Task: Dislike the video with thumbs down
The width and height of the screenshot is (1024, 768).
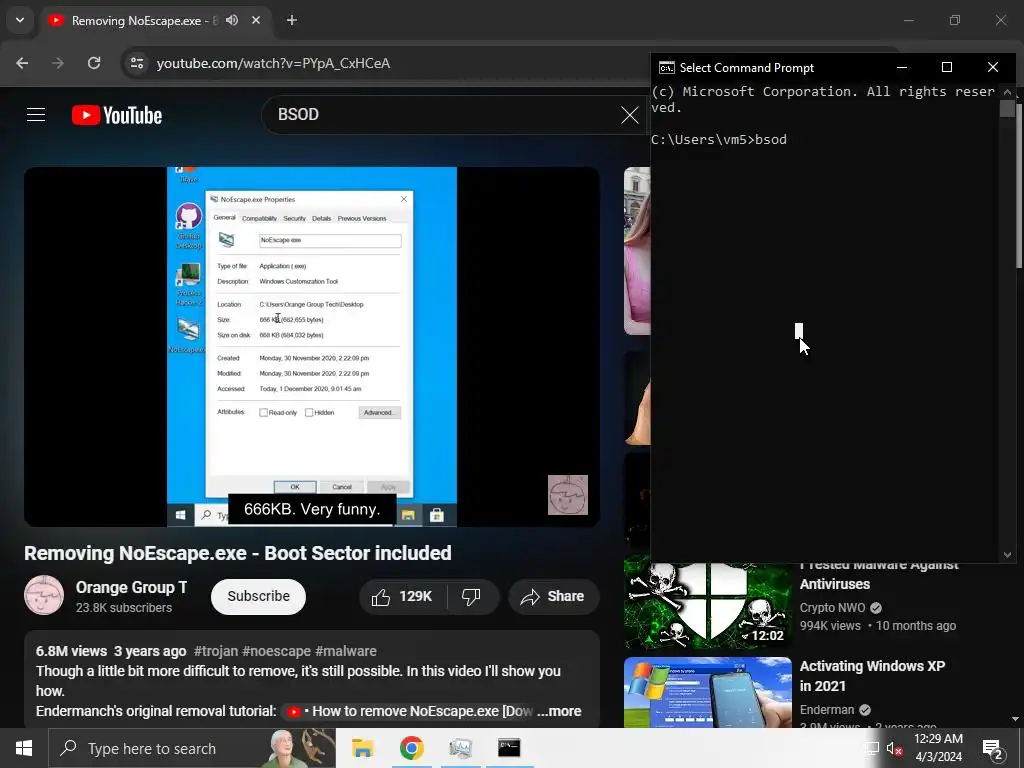Action: pos(472,596)
